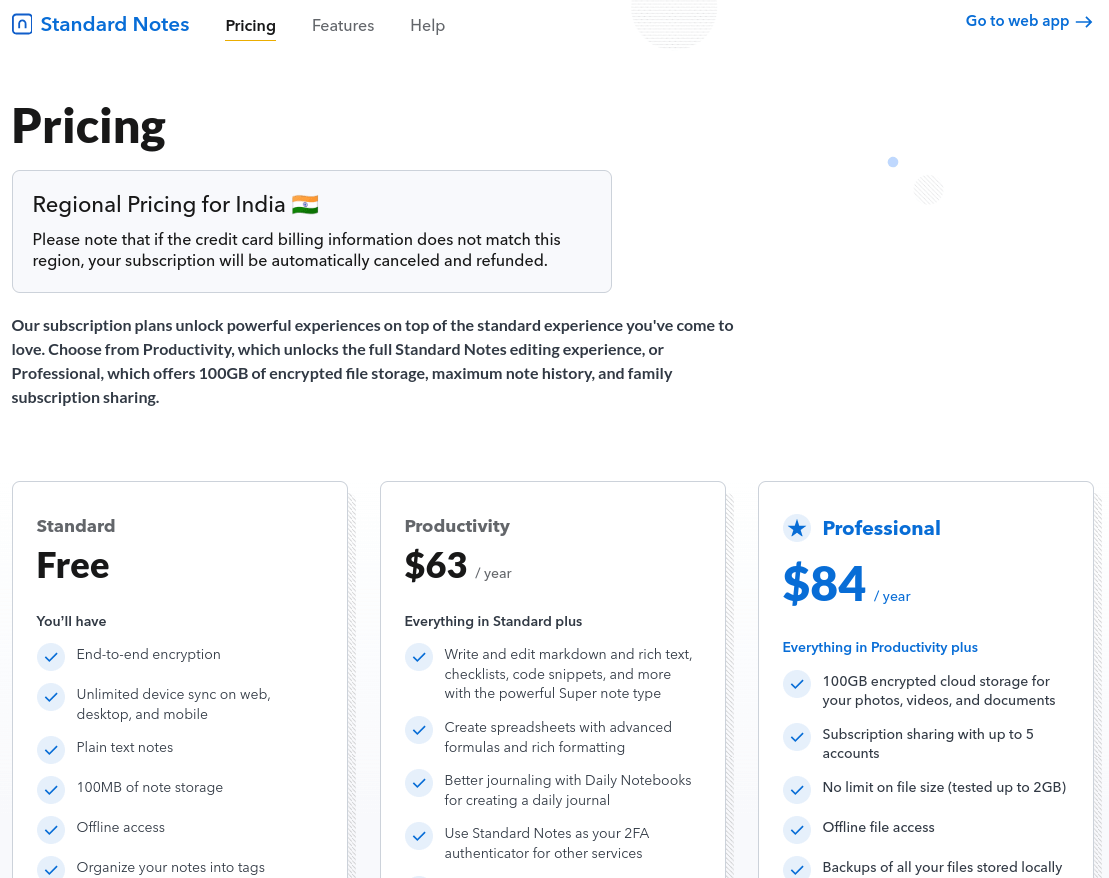Click the Pricing page title
Screen dimensions: 1109x878
point(88,126)
